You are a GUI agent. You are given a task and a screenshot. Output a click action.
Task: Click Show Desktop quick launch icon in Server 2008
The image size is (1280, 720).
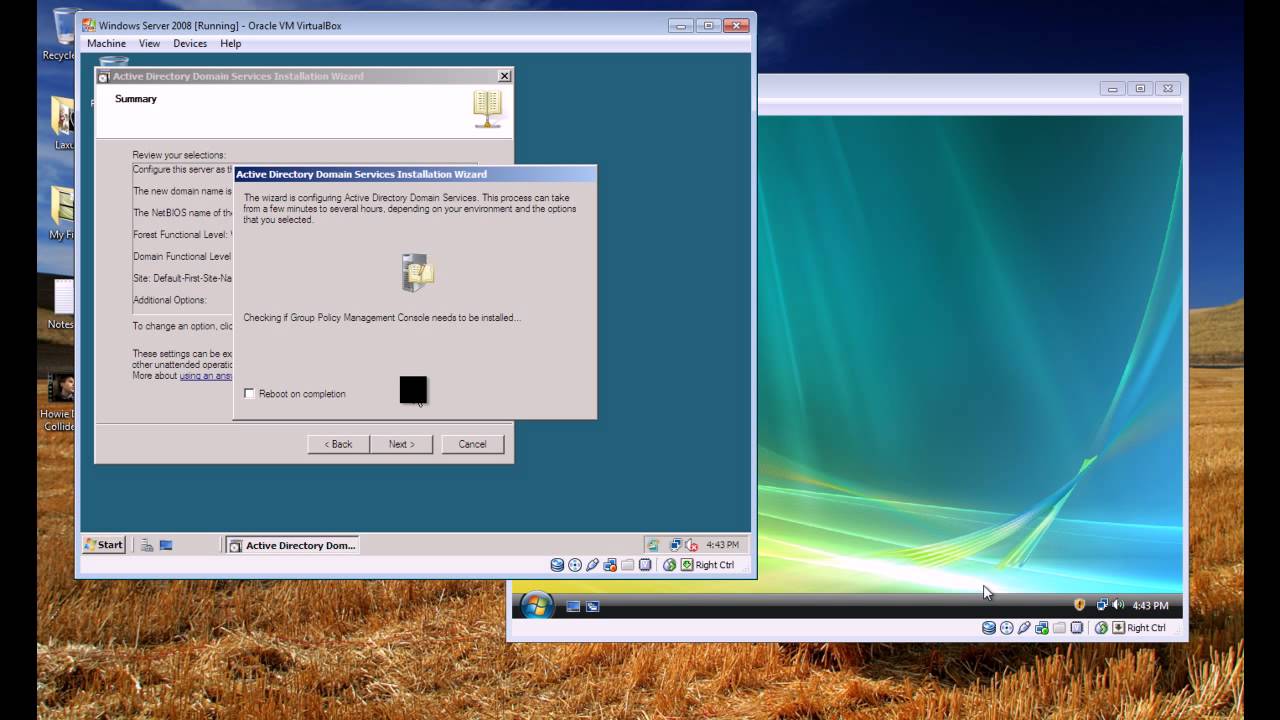tap(166, 545)
